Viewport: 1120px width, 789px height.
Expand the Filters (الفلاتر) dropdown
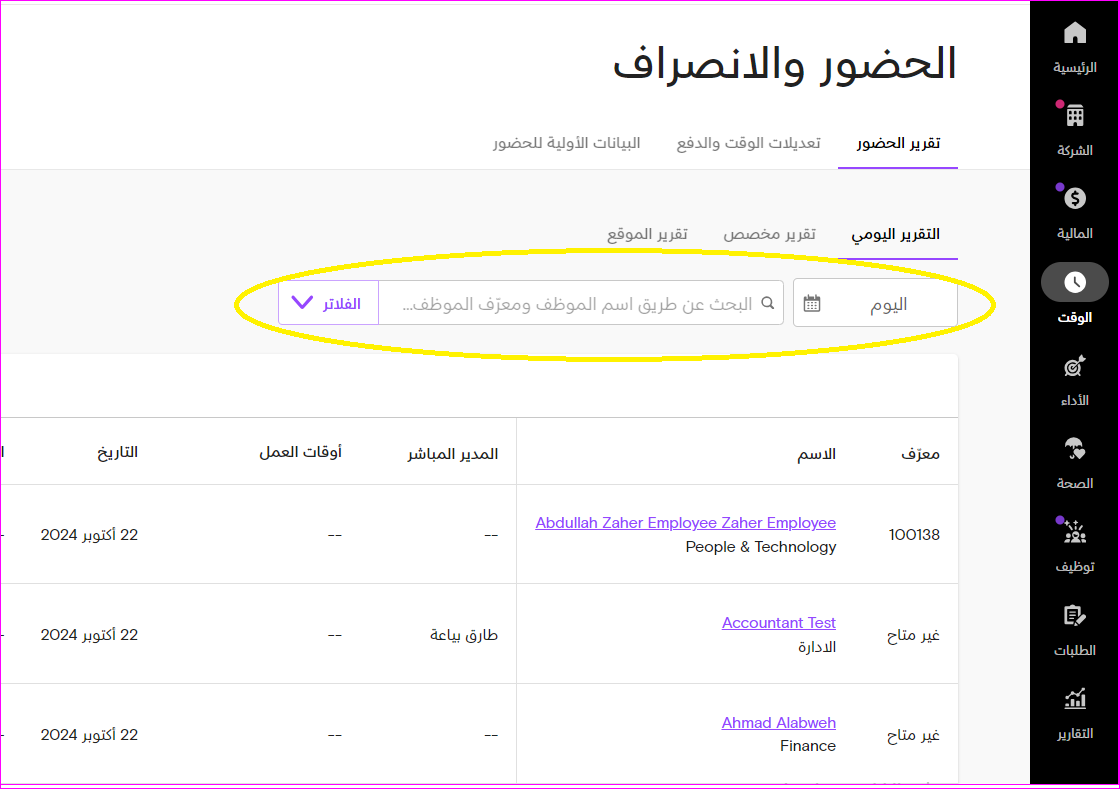(x=328, y=303)
